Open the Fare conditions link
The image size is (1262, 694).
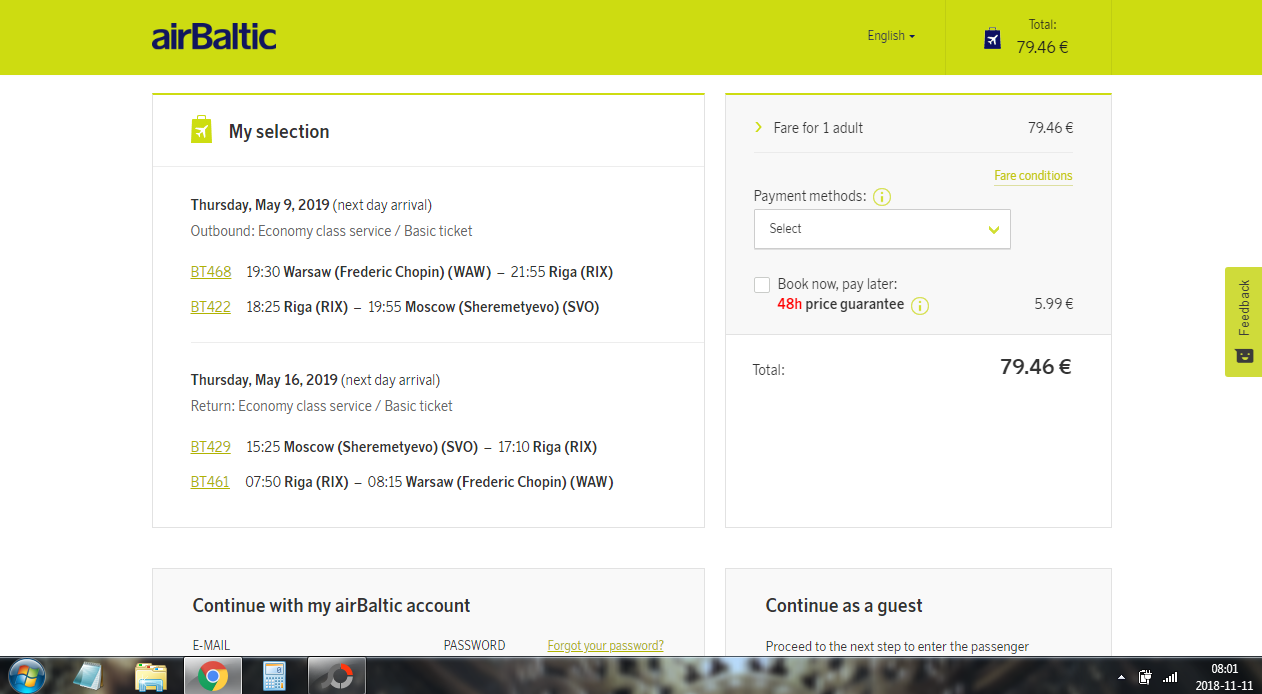[x=1033, y=176]
